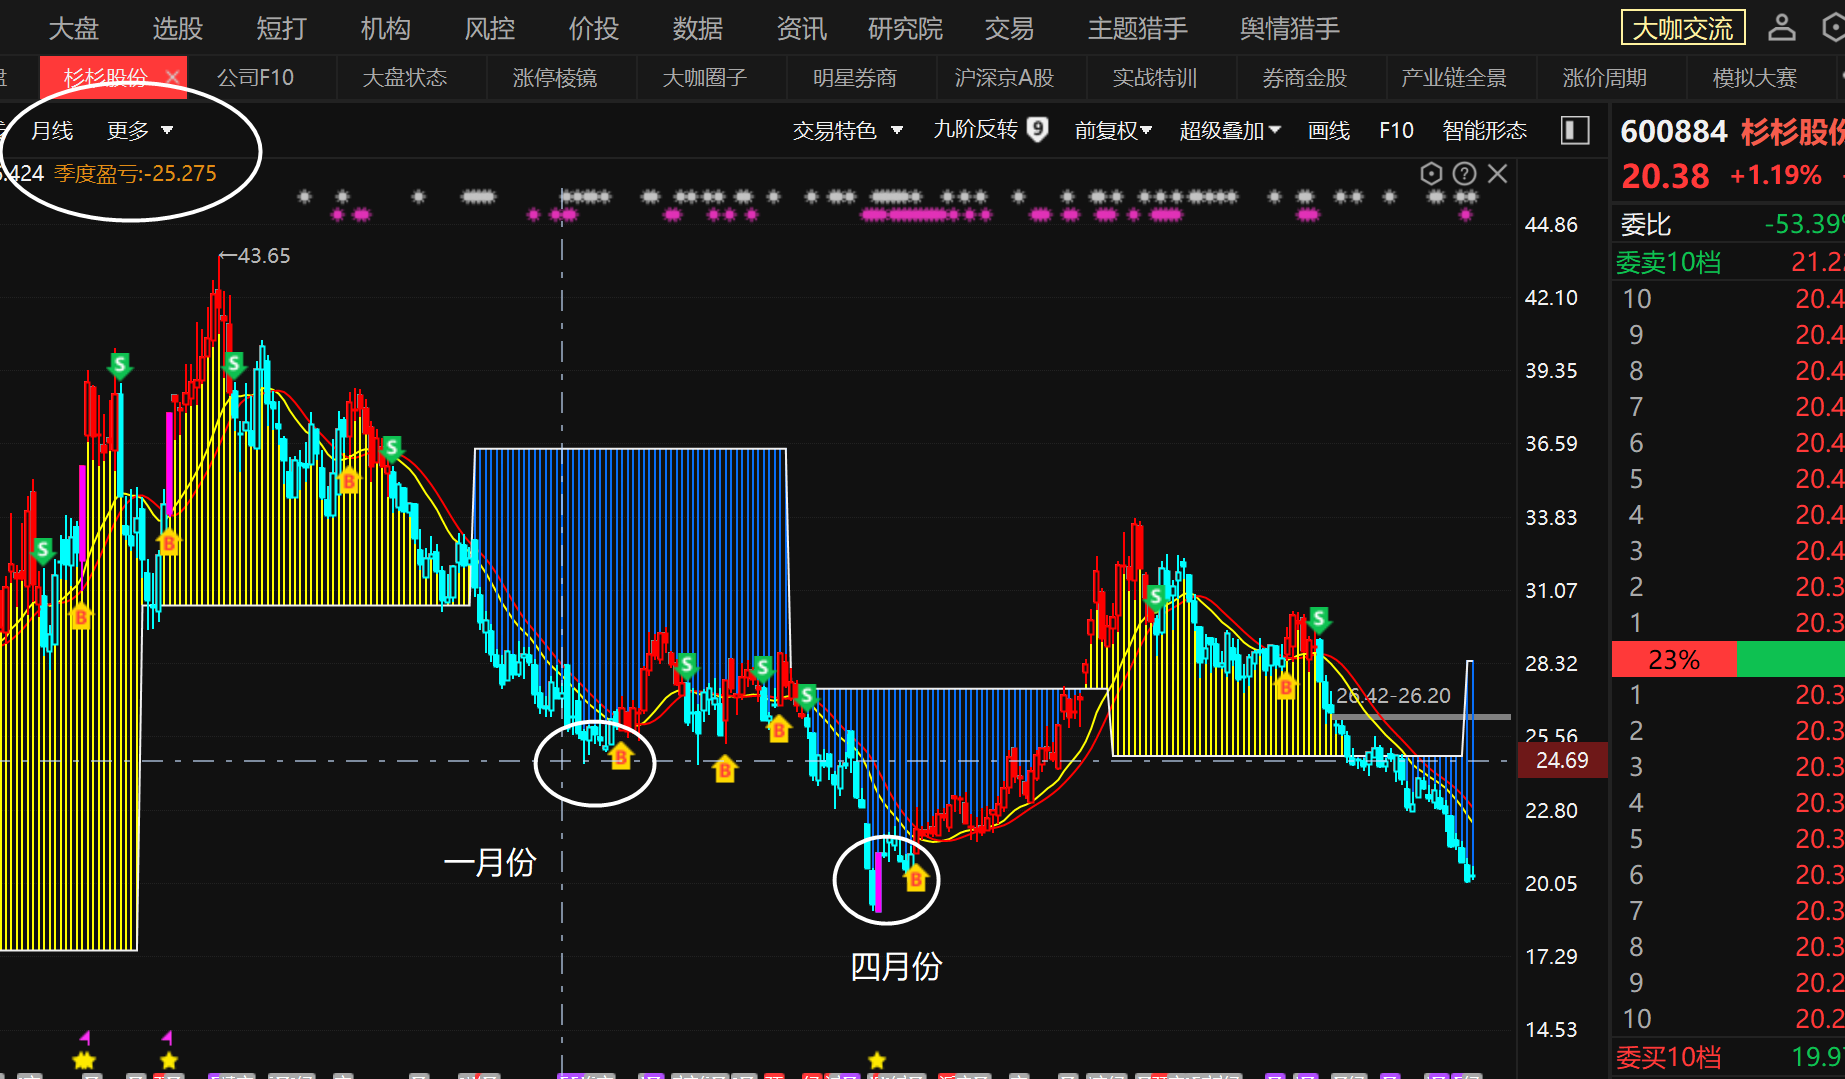Switch to the 券商金股 tab
Image resolution: width=1845 pixels, height=1079 pixels.
[1305, 77]
